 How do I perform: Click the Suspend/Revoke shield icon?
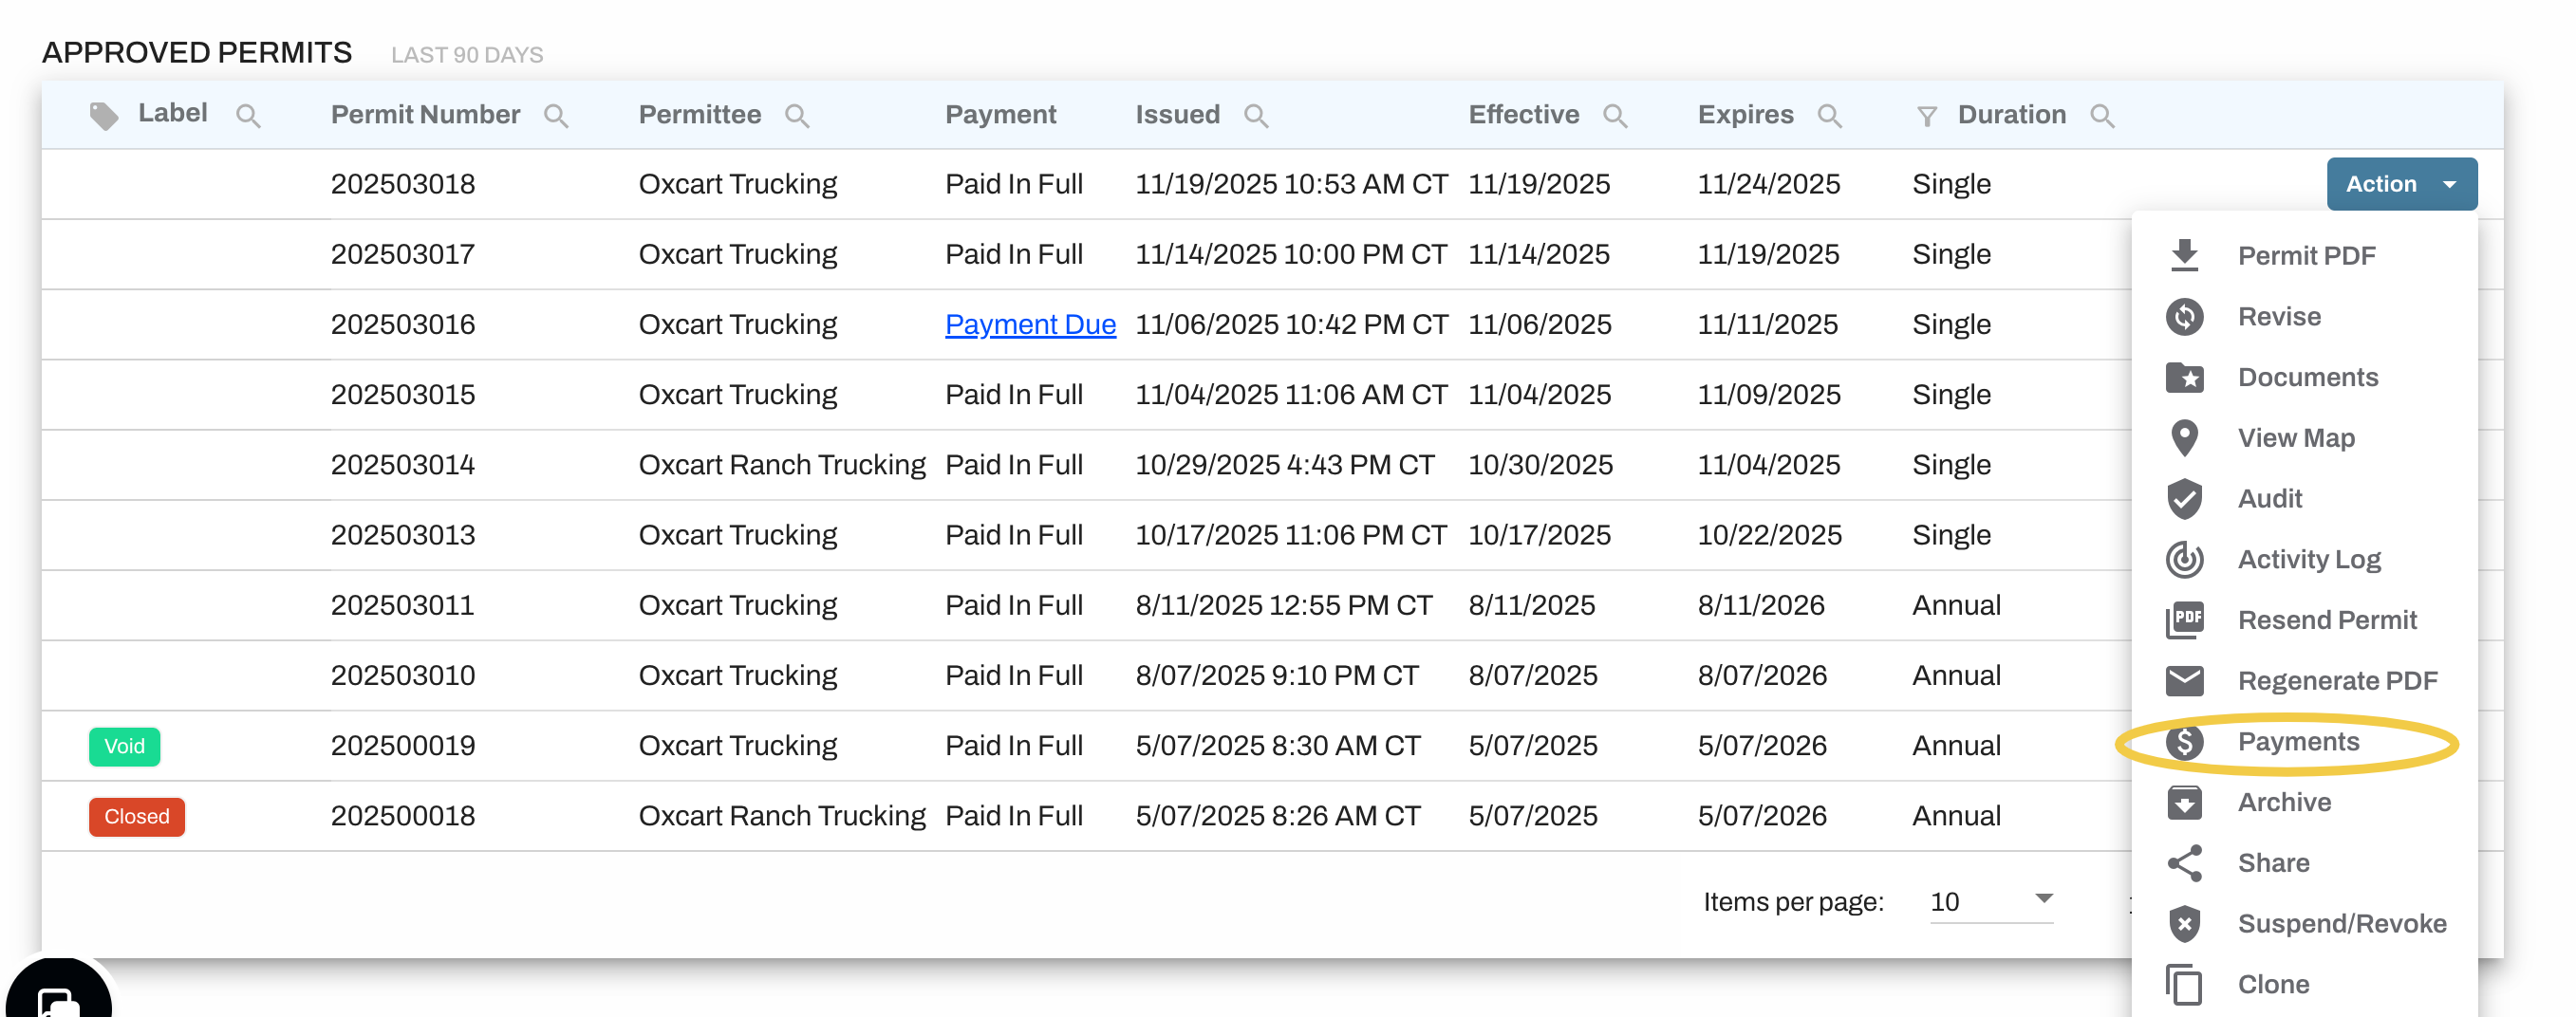2185,923
